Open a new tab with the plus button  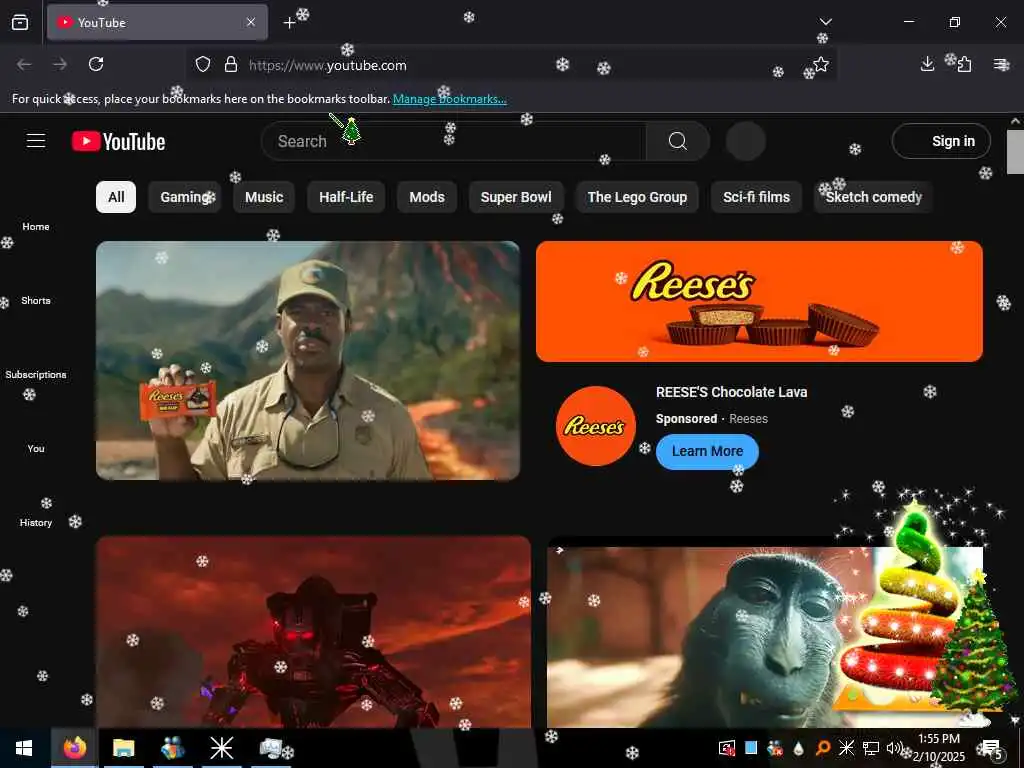tap(289, 23)
